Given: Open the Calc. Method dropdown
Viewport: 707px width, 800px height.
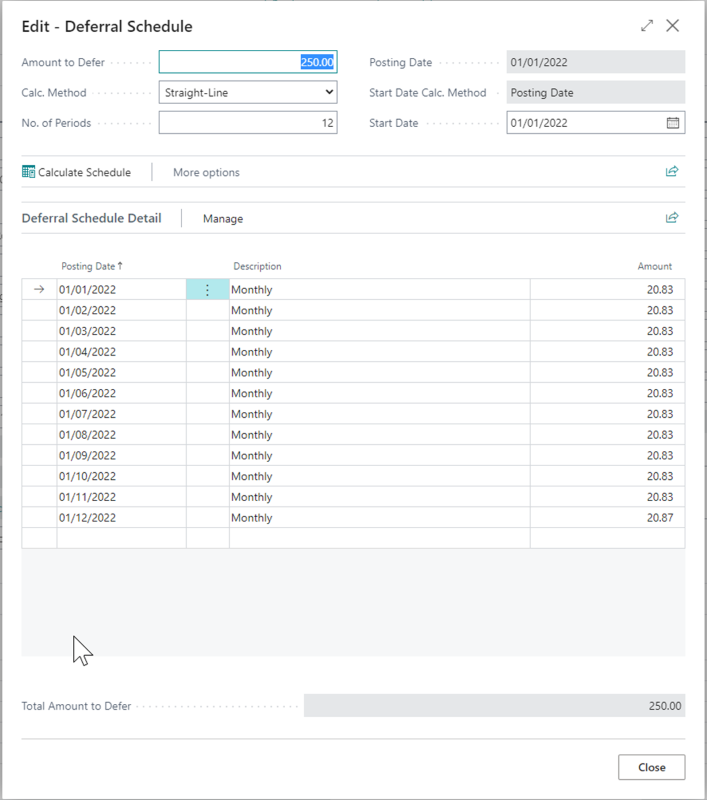Looking at the screenshot, I should coord(248,93).
